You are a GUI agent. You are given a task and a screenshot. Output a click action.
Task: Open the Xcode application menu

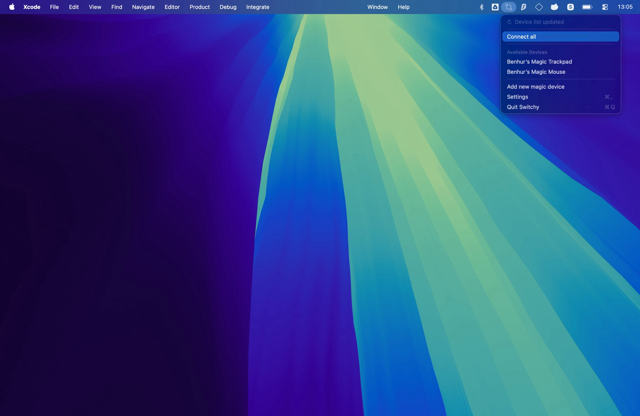click(x=32, y=7)
